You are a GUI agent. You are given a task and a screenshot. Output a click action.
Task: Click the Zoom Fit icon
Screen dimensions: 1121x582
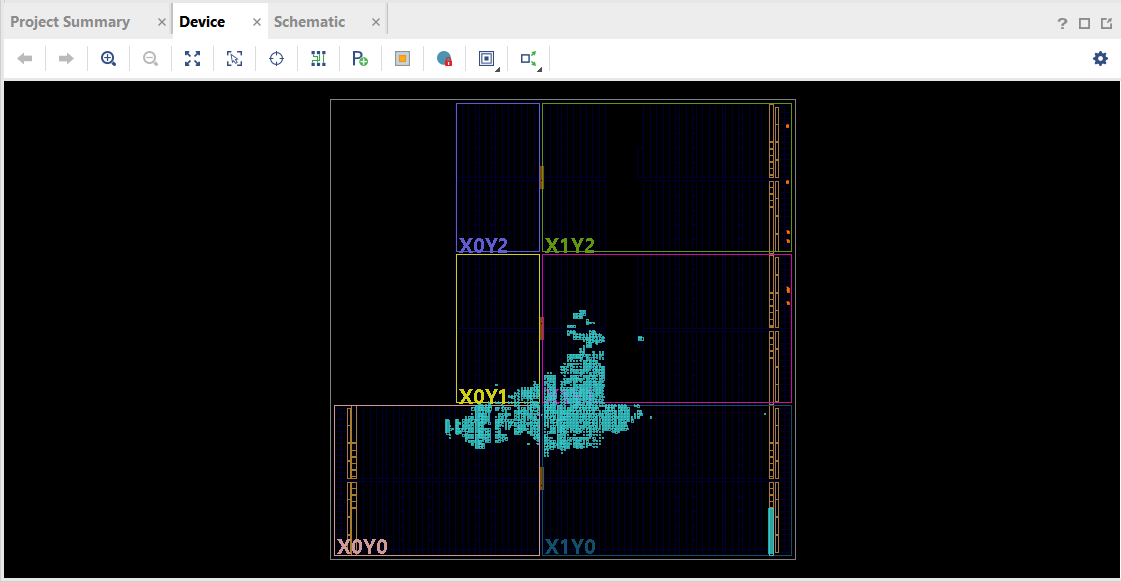click(192, 59)
